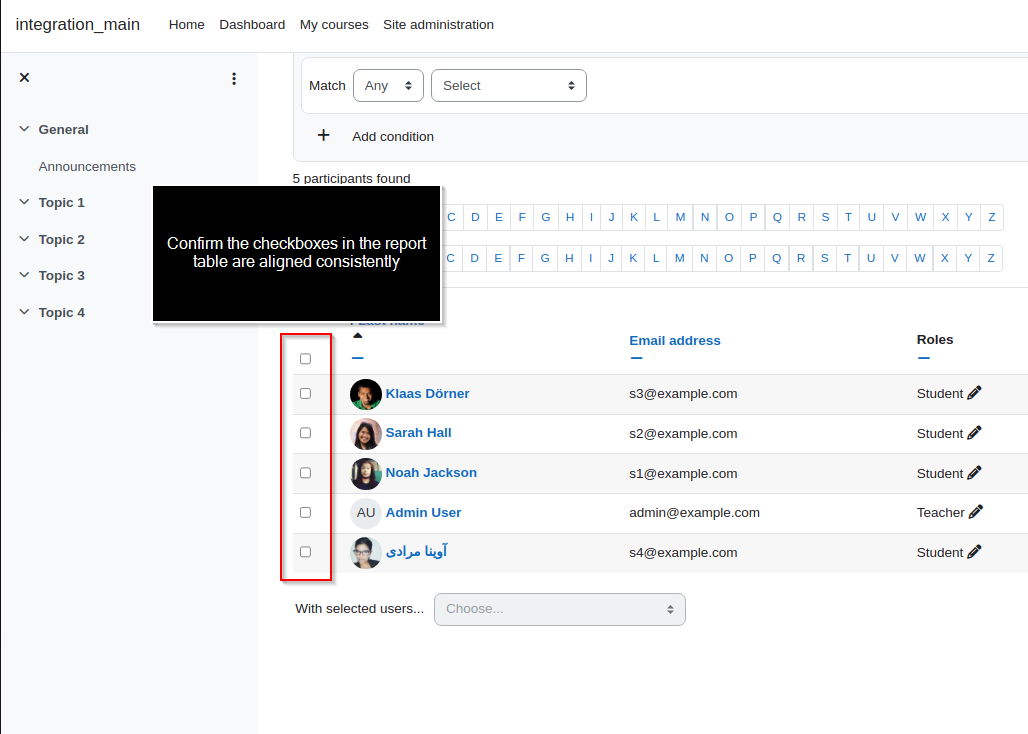Check the box for Sarah Hall

[x=306, y=433]
